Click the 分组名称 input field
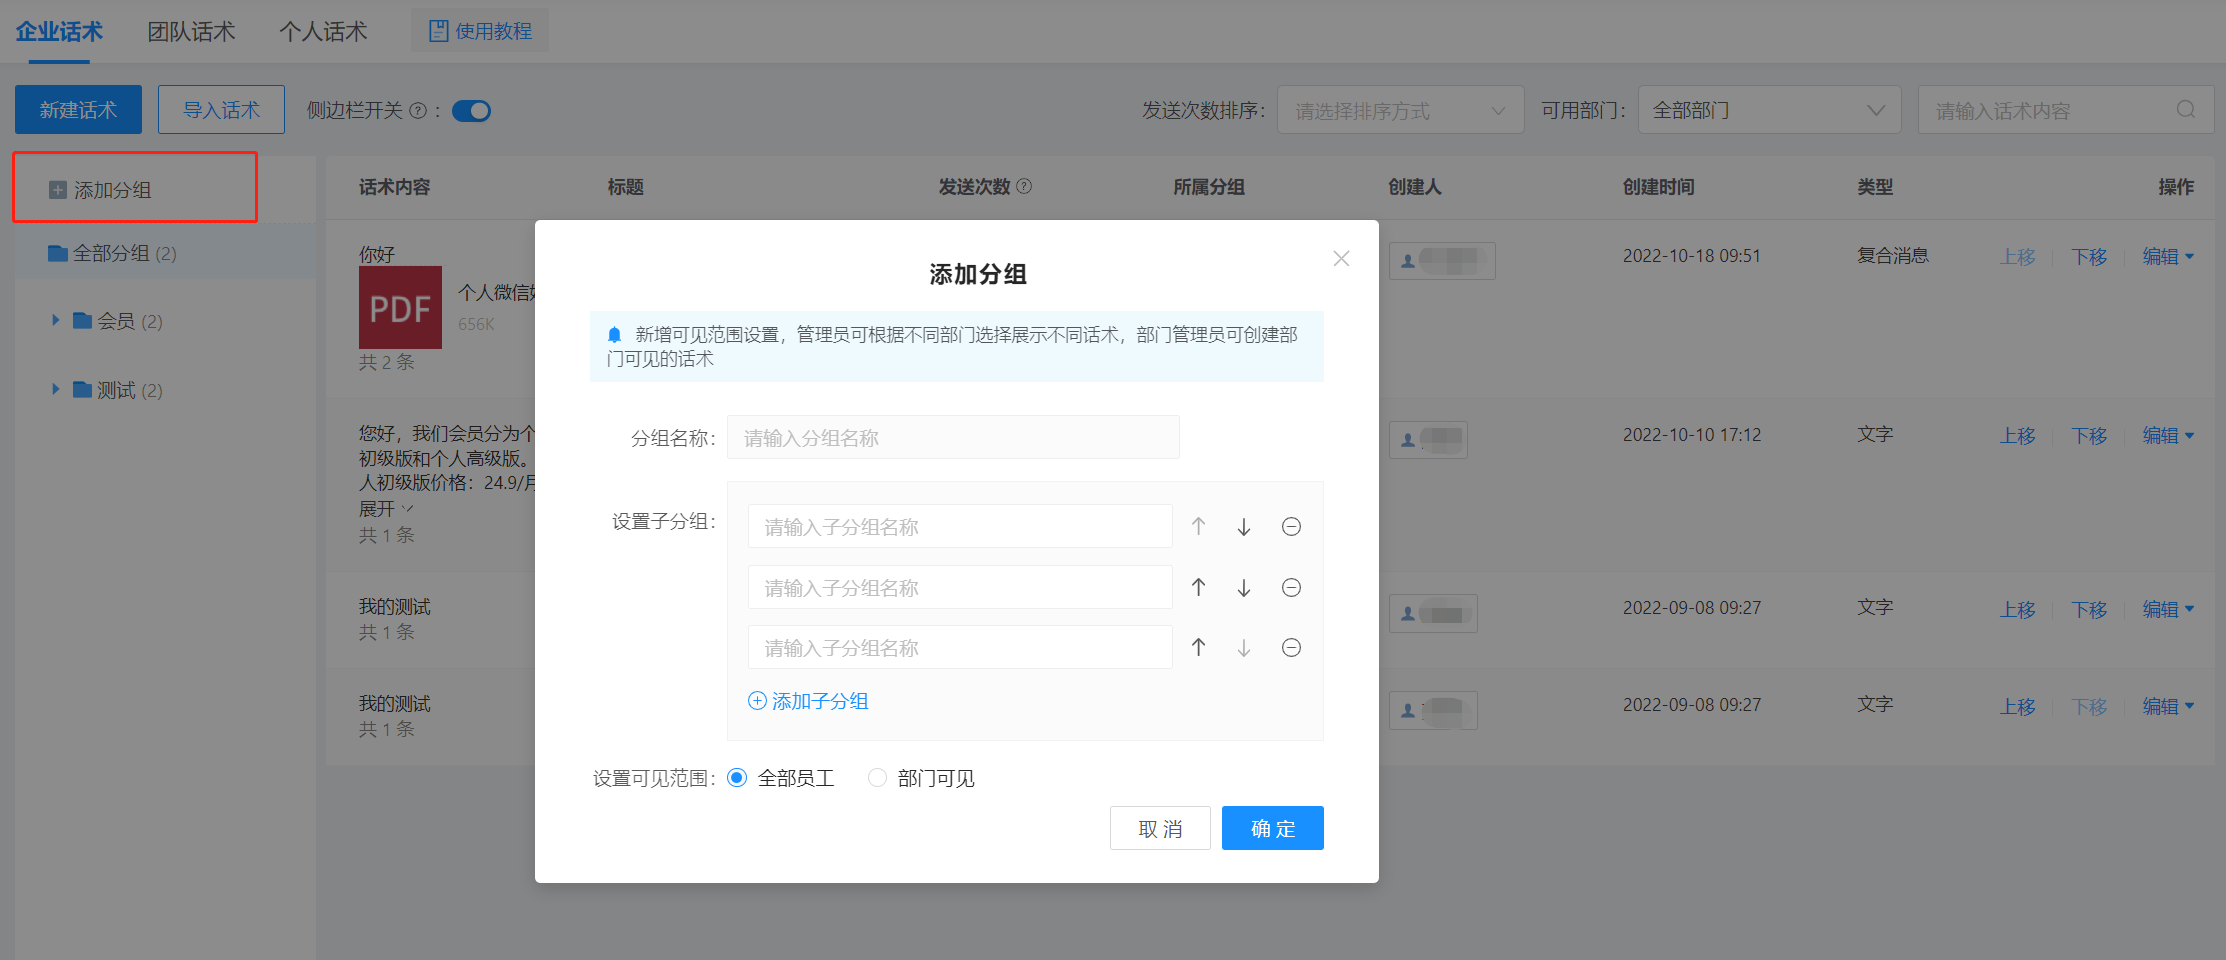This screenshot has height=960, width=2226. tap(953, 437)
